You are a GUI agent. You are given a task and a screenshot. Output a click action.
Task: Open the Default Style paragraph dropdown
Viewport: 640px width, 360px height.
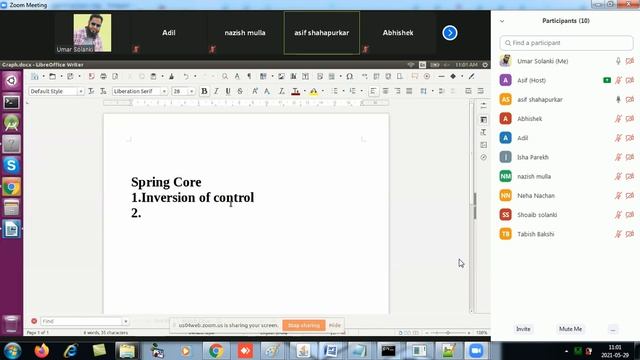coord(80,91)
